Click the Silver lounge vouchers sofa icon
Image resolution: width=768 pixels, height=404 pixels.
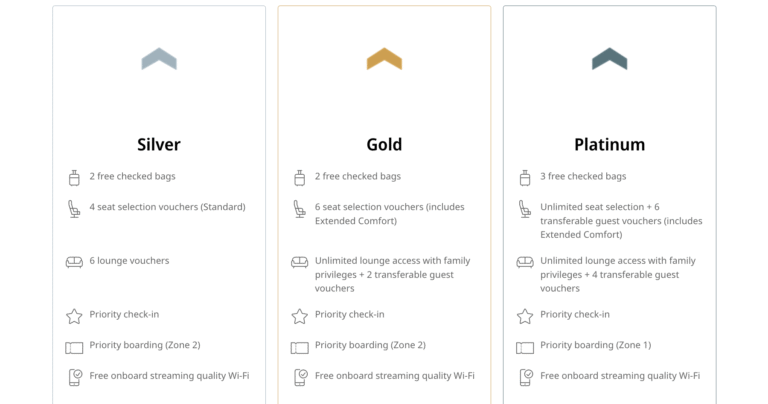[74, 262]
